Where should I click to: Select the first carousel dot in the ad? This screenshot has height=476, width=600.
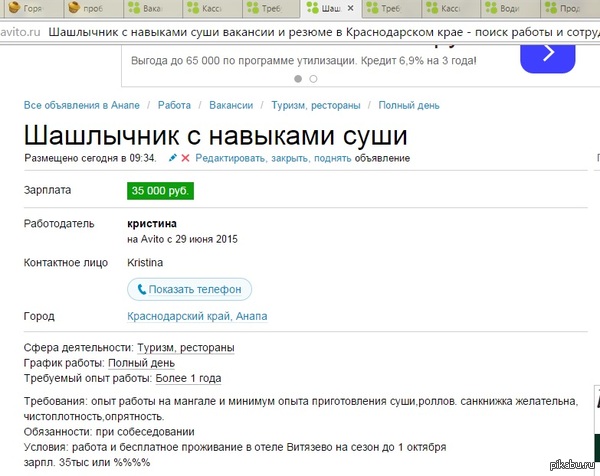click(298, 79)
